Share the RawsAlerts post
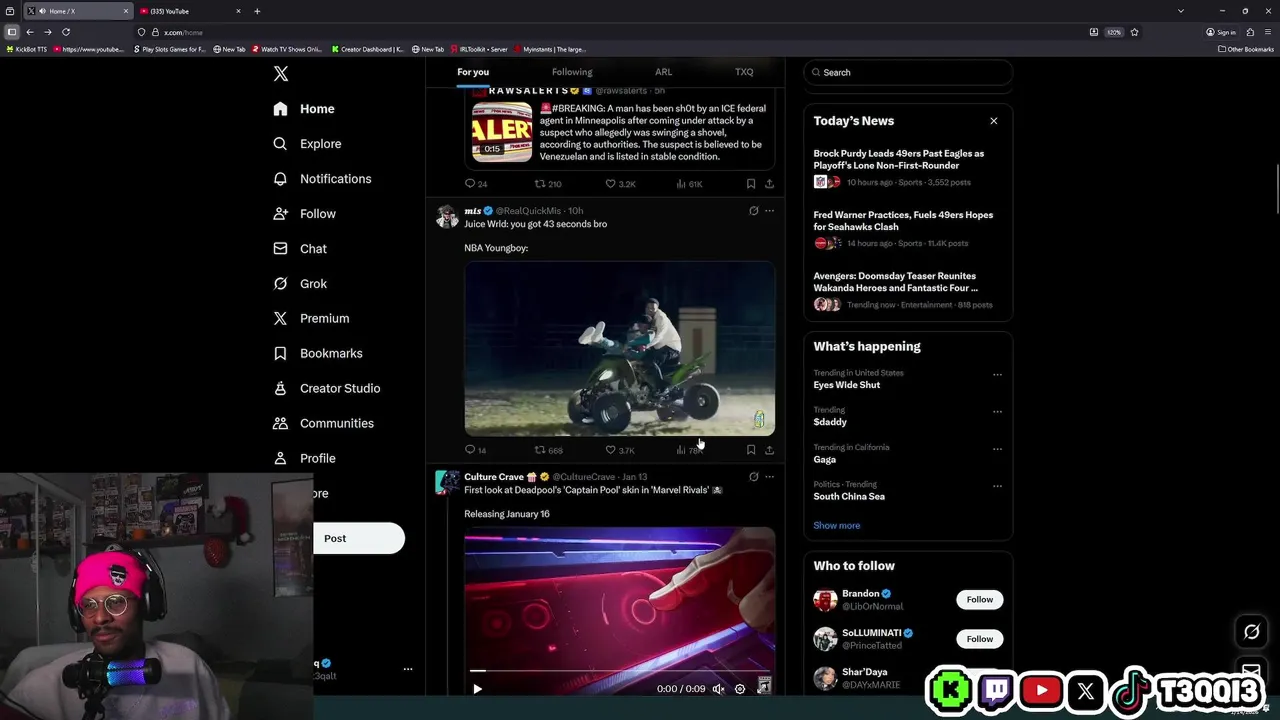 pyautogui.click(x=769, y=184)
